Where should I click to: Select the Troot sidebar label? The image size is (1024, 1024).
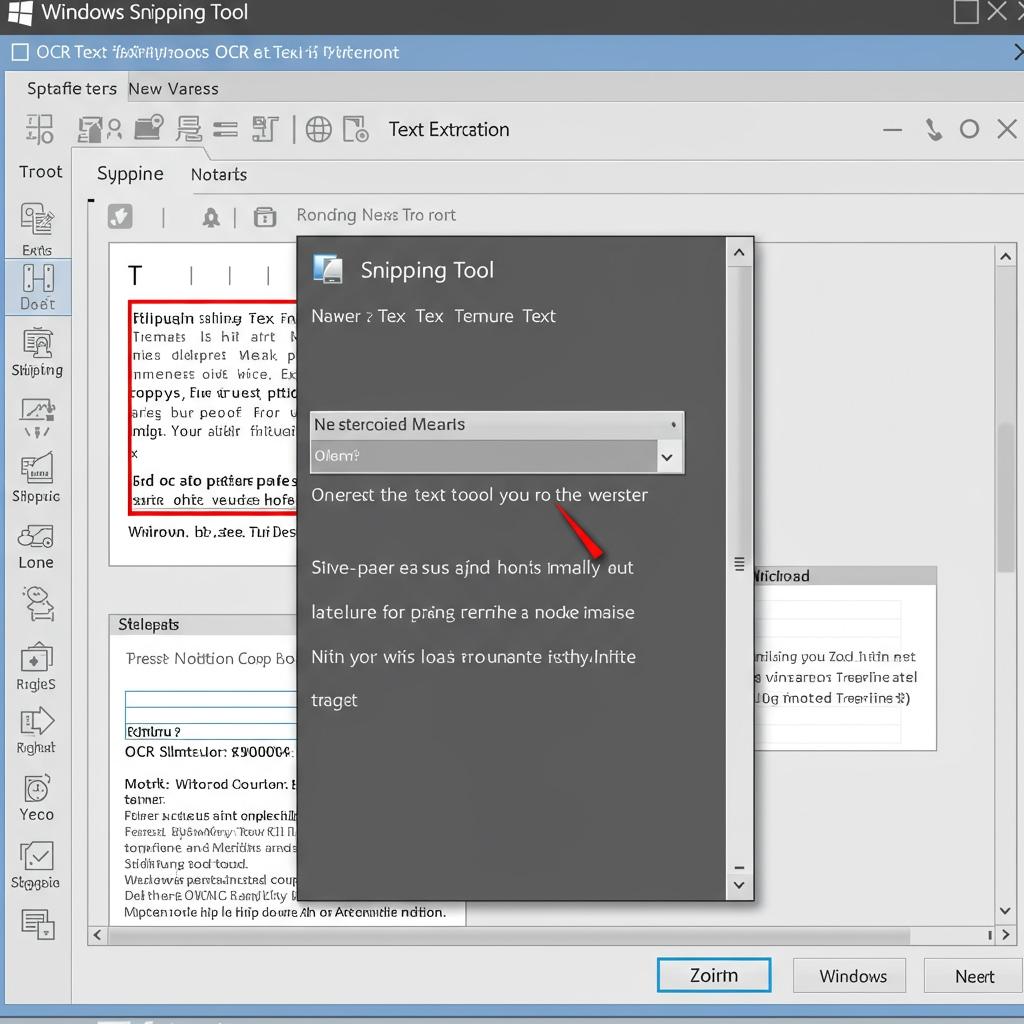[x=40, y=172]
